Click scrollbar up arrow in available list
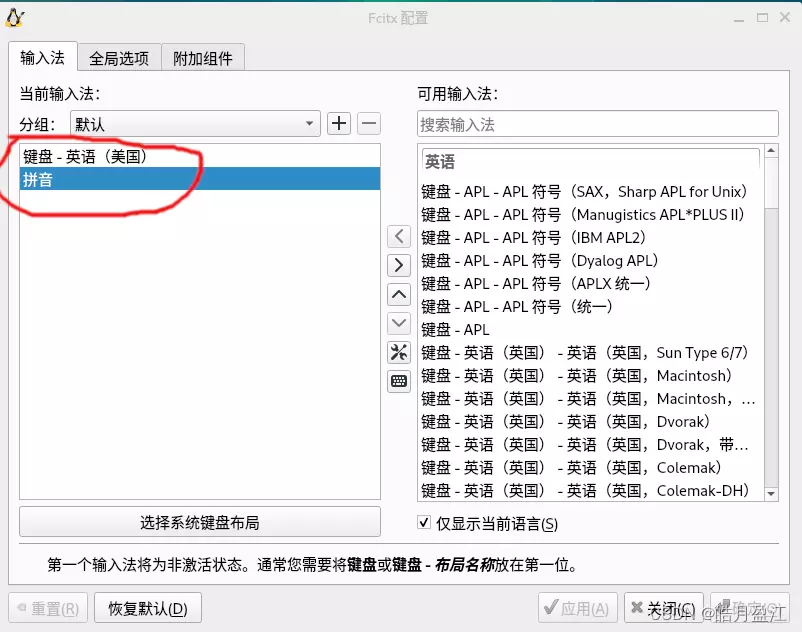The height and width of the screenshot is (632, 802). coord(771,151)
